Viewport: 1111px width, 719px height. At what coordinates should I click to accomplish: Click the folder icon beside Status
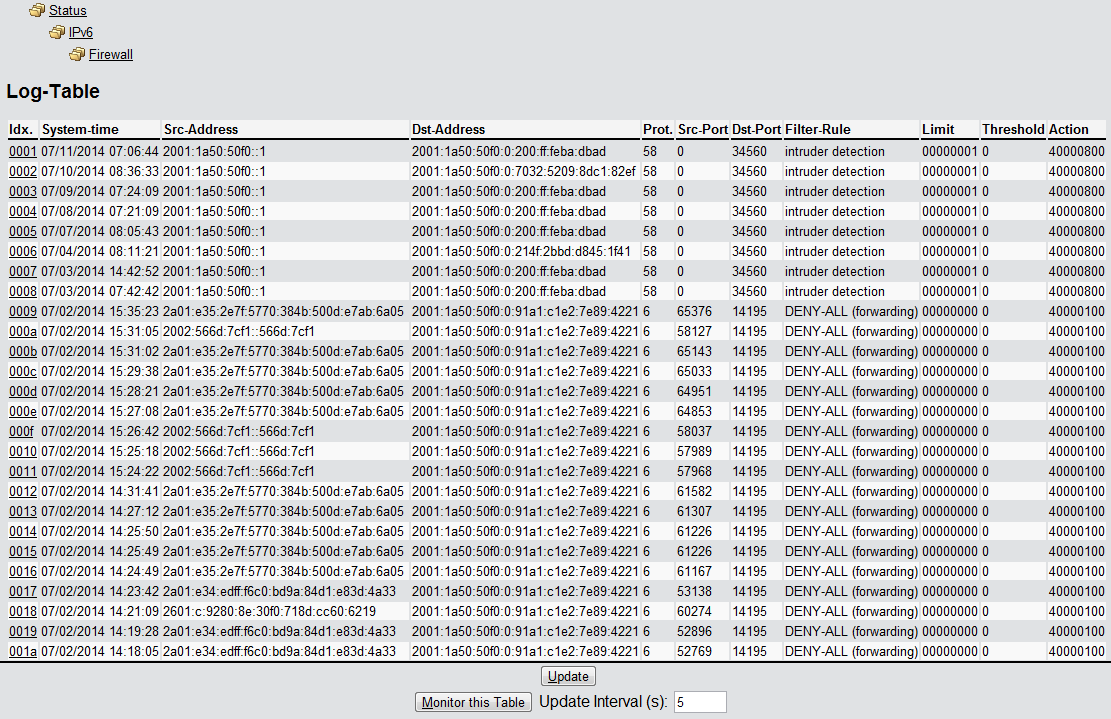pyautogui.click(x=37, y=11)
